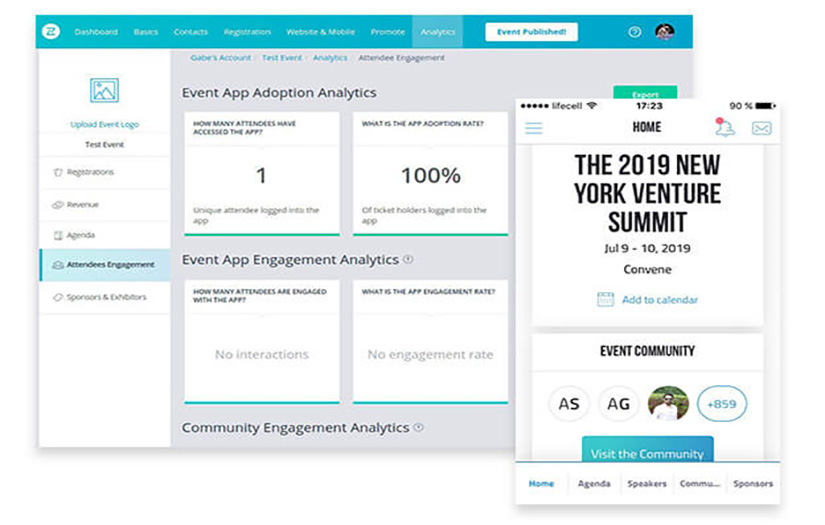Click the 'Jul 9 - 10, 2019' date
Image resolution: width=825 pixels, height=525 pixels.
[x=647, y=248]
